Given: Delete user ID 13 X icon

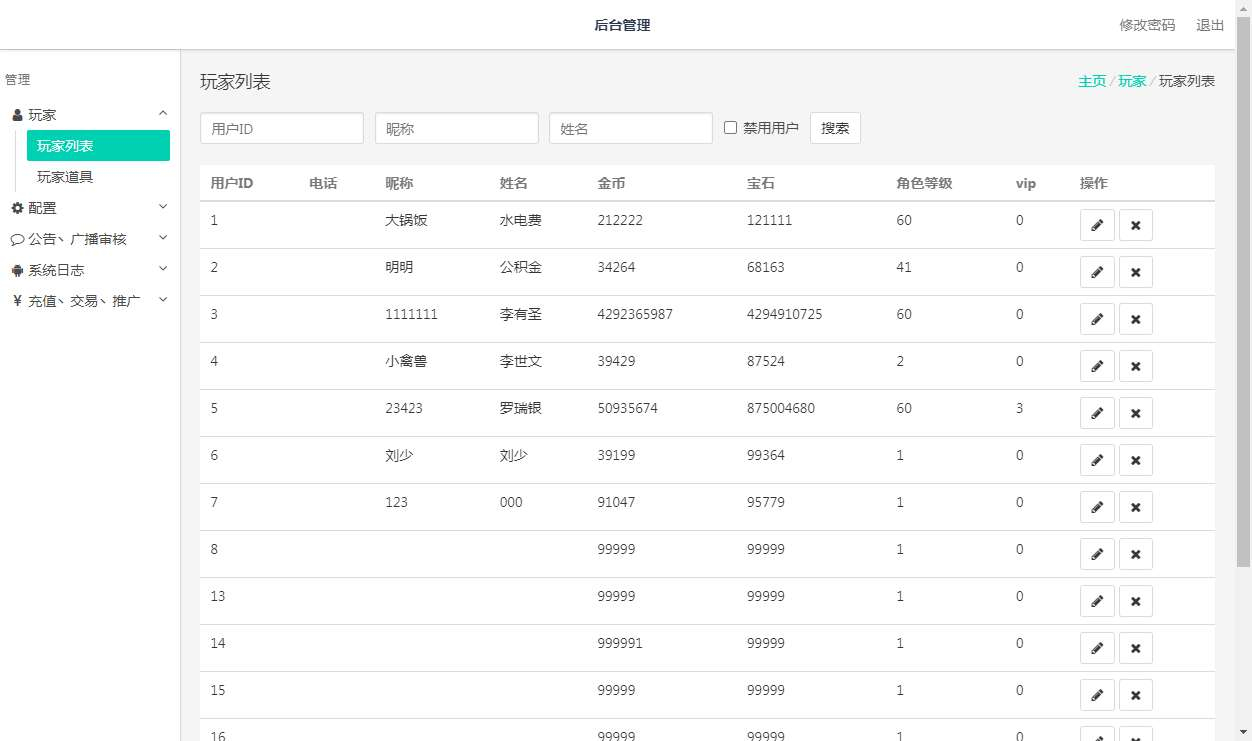Looking at the screenshot, I should [x=1136, y=601].
